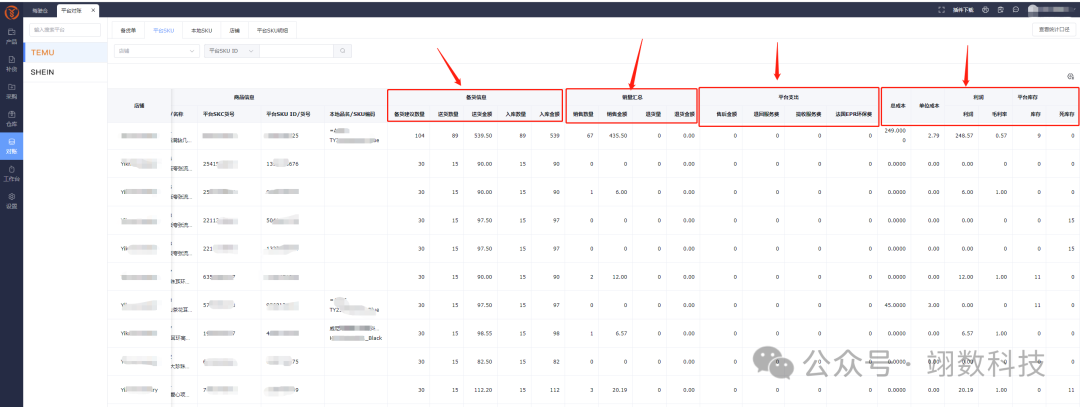Viewport: 1080px width, 407px height.
Task: Toggle fullscreen icon in top bar
Action: (x=942, y=10)
